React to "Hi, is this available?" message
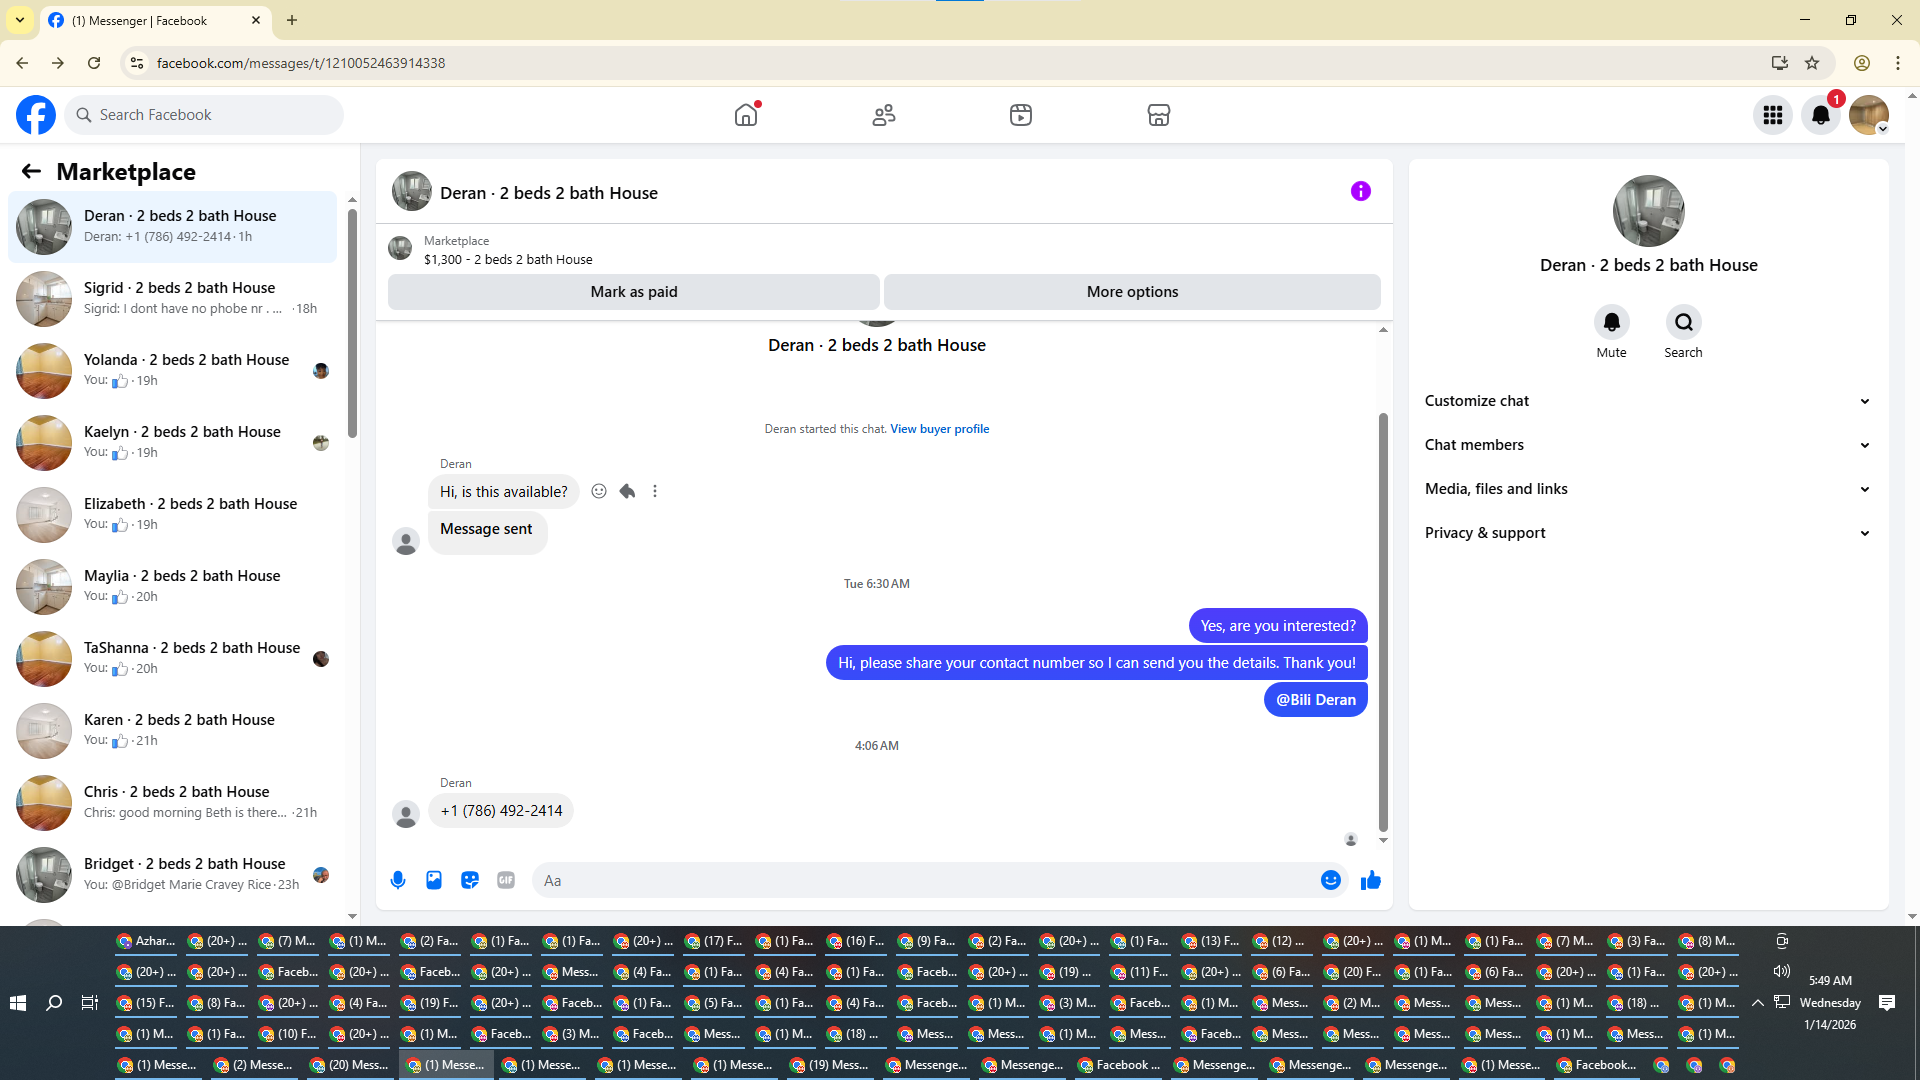 tap(599, 491)
